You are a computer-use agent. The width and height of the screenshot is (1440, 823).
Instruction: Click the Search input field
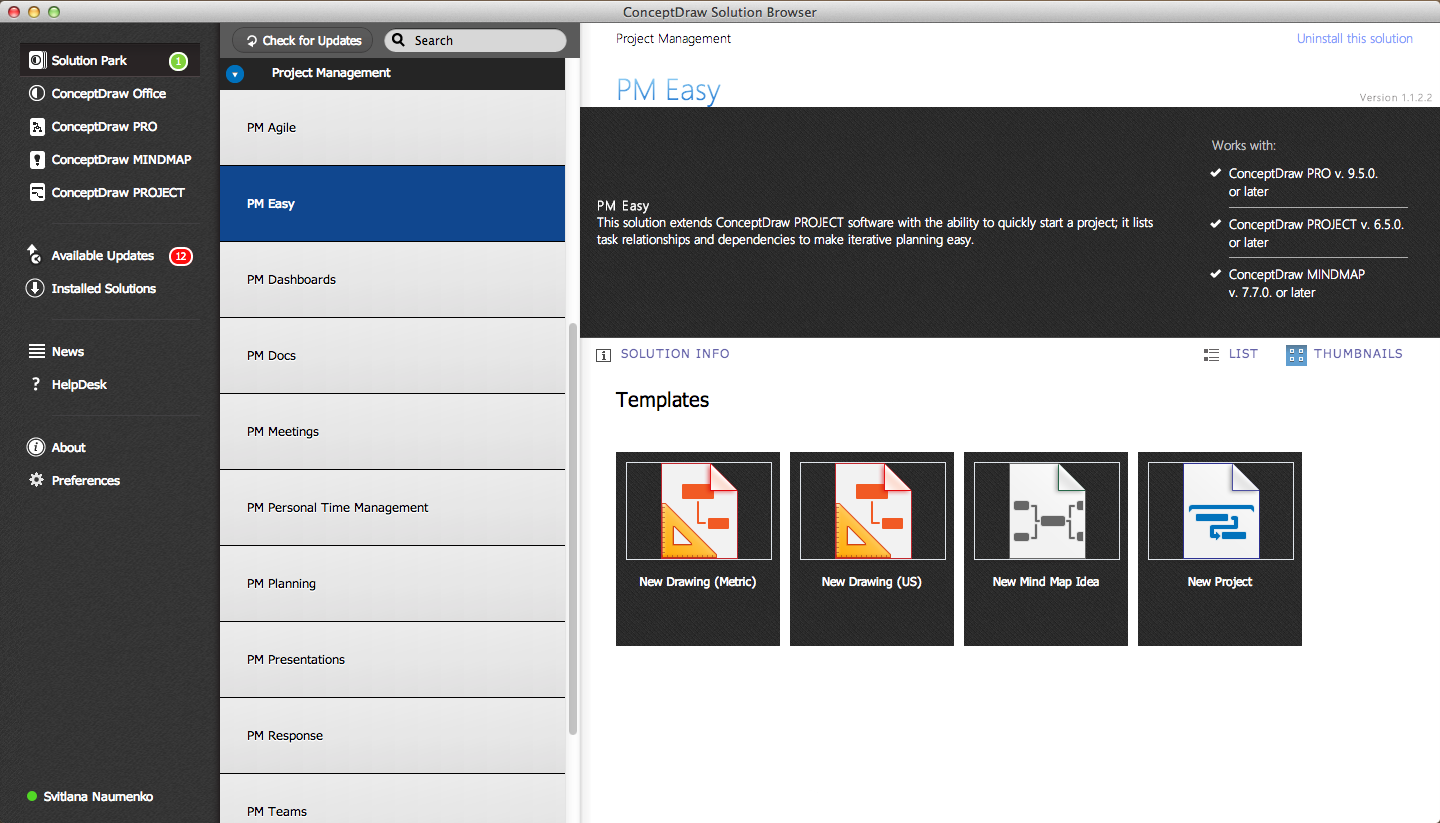475,41
